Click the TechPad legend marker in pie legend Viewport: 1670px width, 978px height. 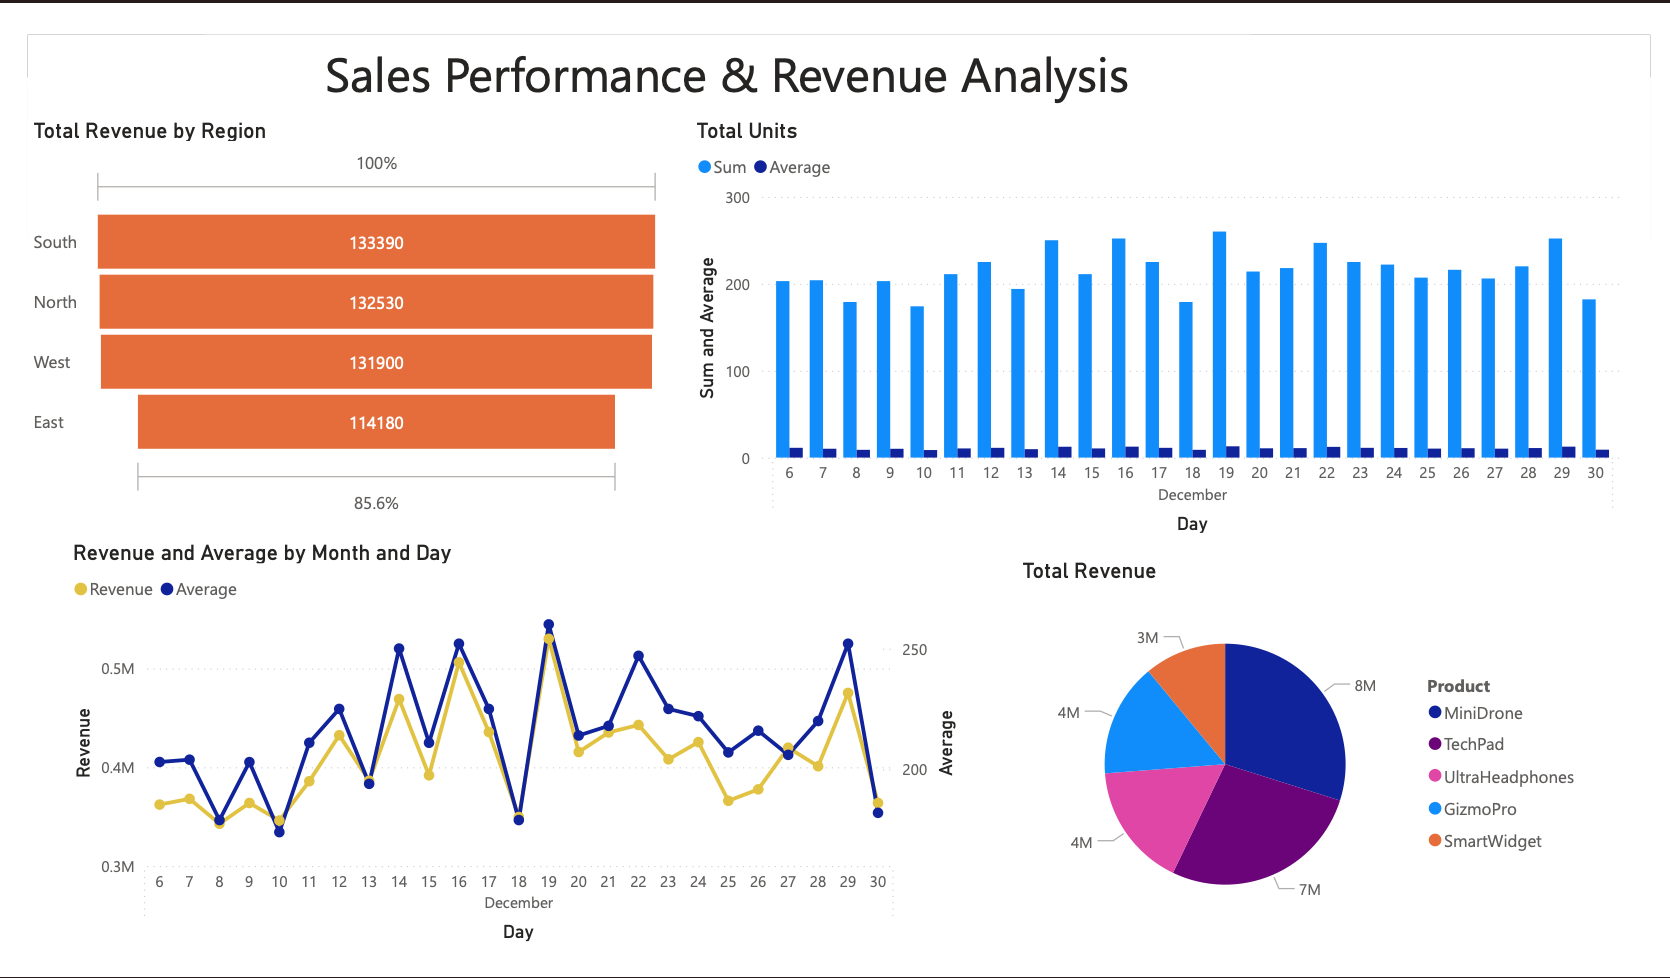point(1436,744)
